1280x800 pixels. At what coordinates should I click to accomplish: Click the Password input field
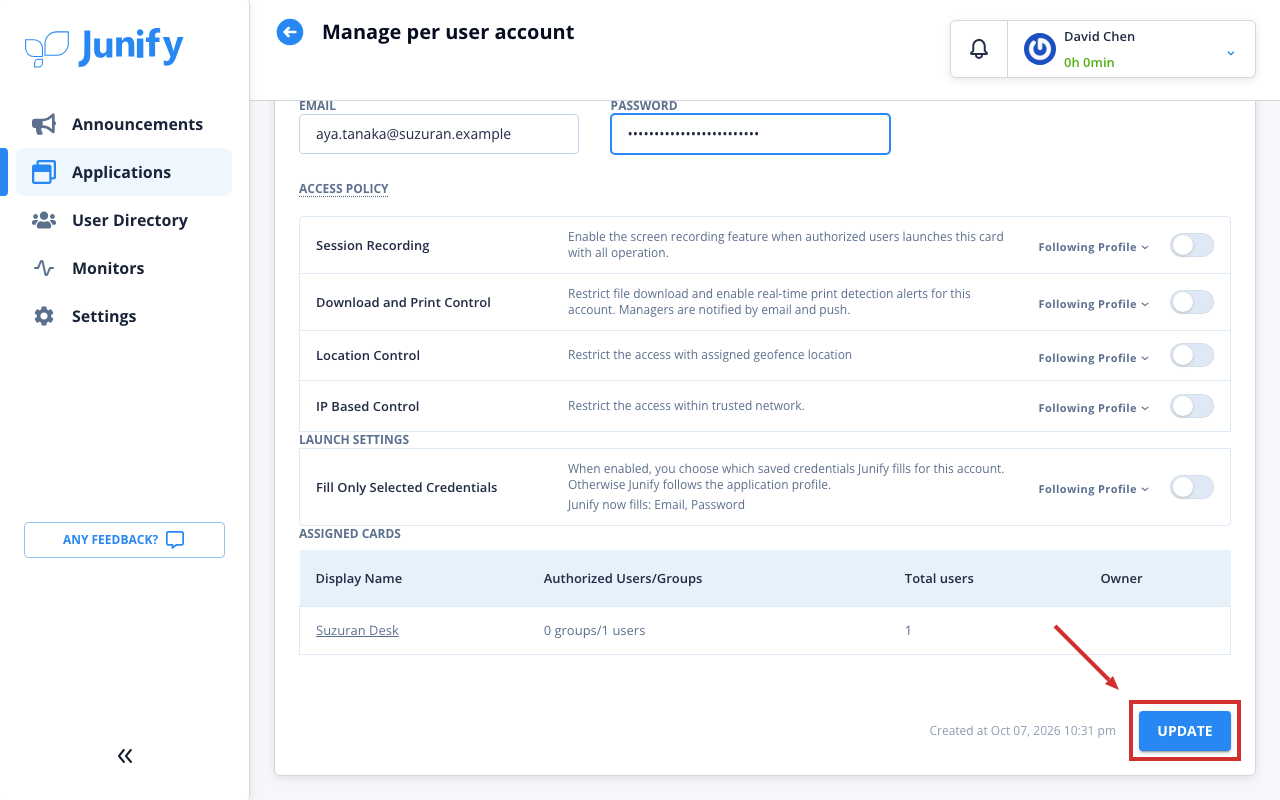pyautogui.click(x=750, y=134)
